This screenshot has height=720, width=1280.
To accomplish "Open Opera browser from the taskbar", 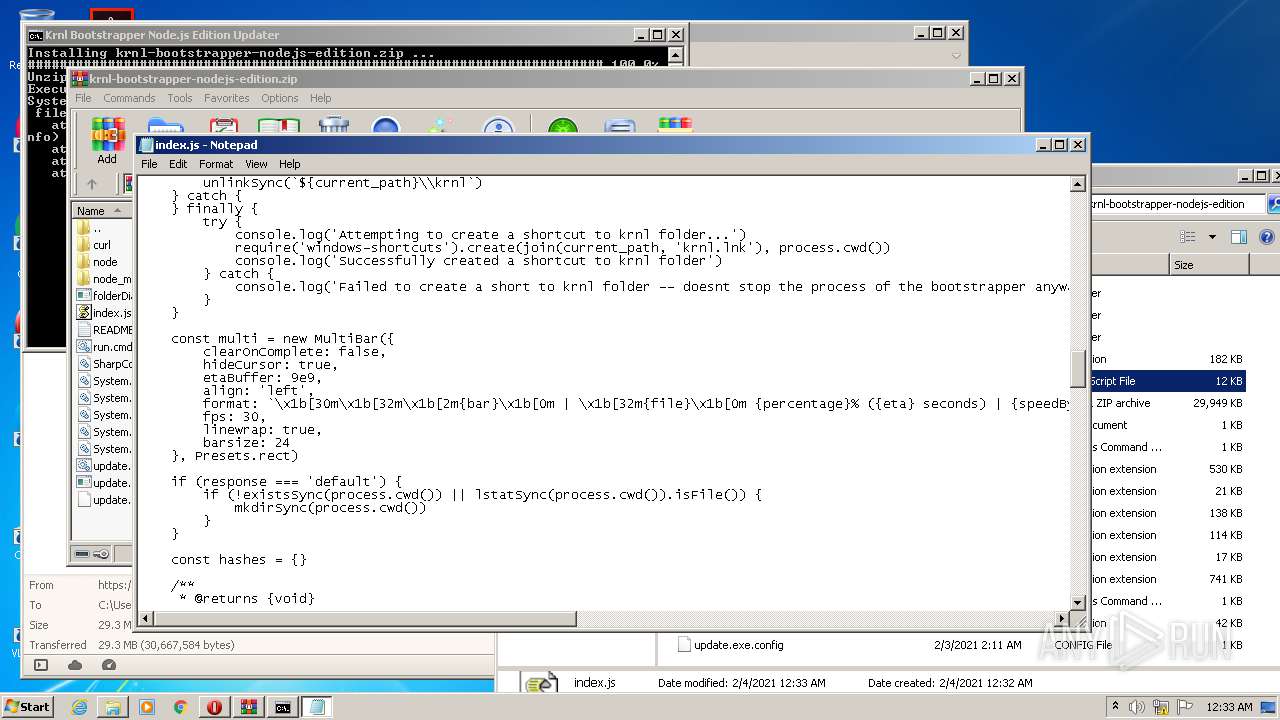I will (215, 707).
